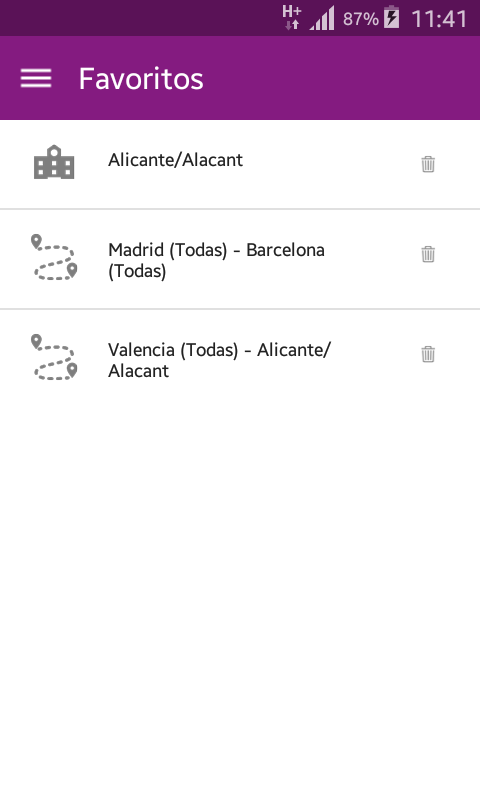Viewport: 480px width, 800px height.
Task: Tap the signal strength bars icon
Action: coord(322,18)
